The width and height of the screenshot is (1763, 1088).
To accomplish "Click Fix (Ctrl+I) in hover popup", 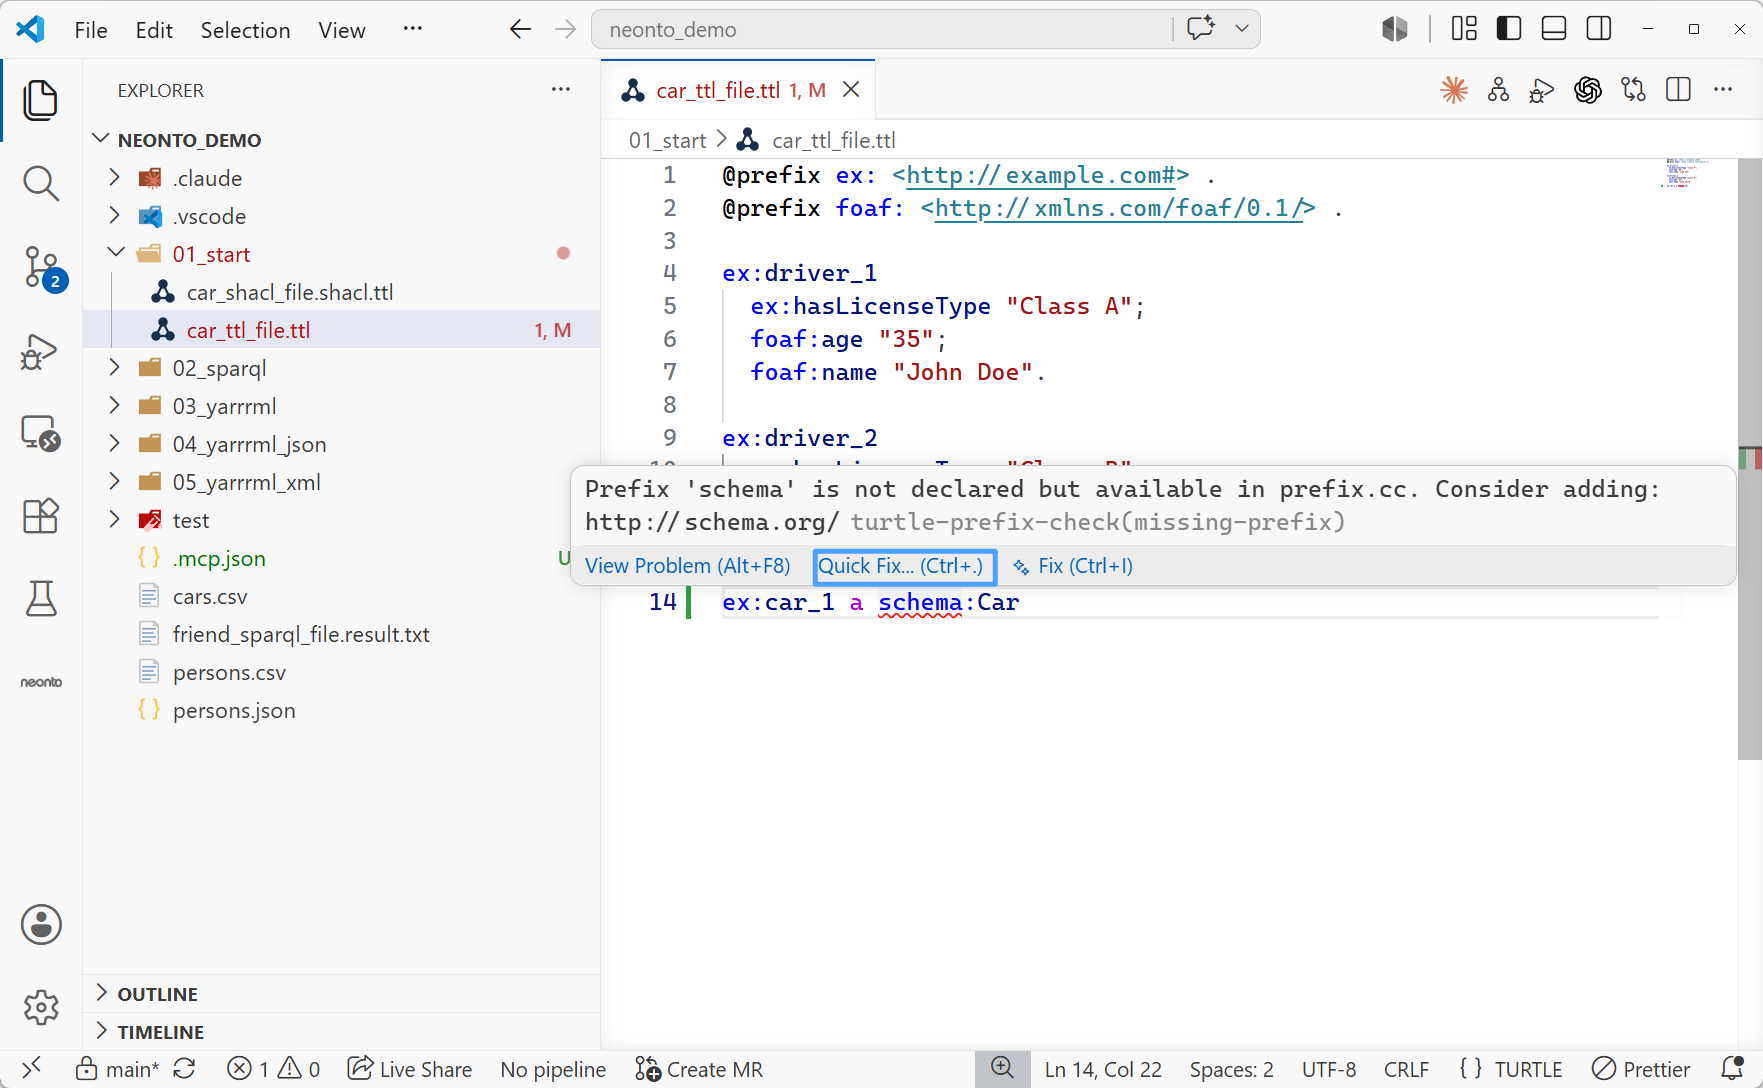I will pos(1073,566).
